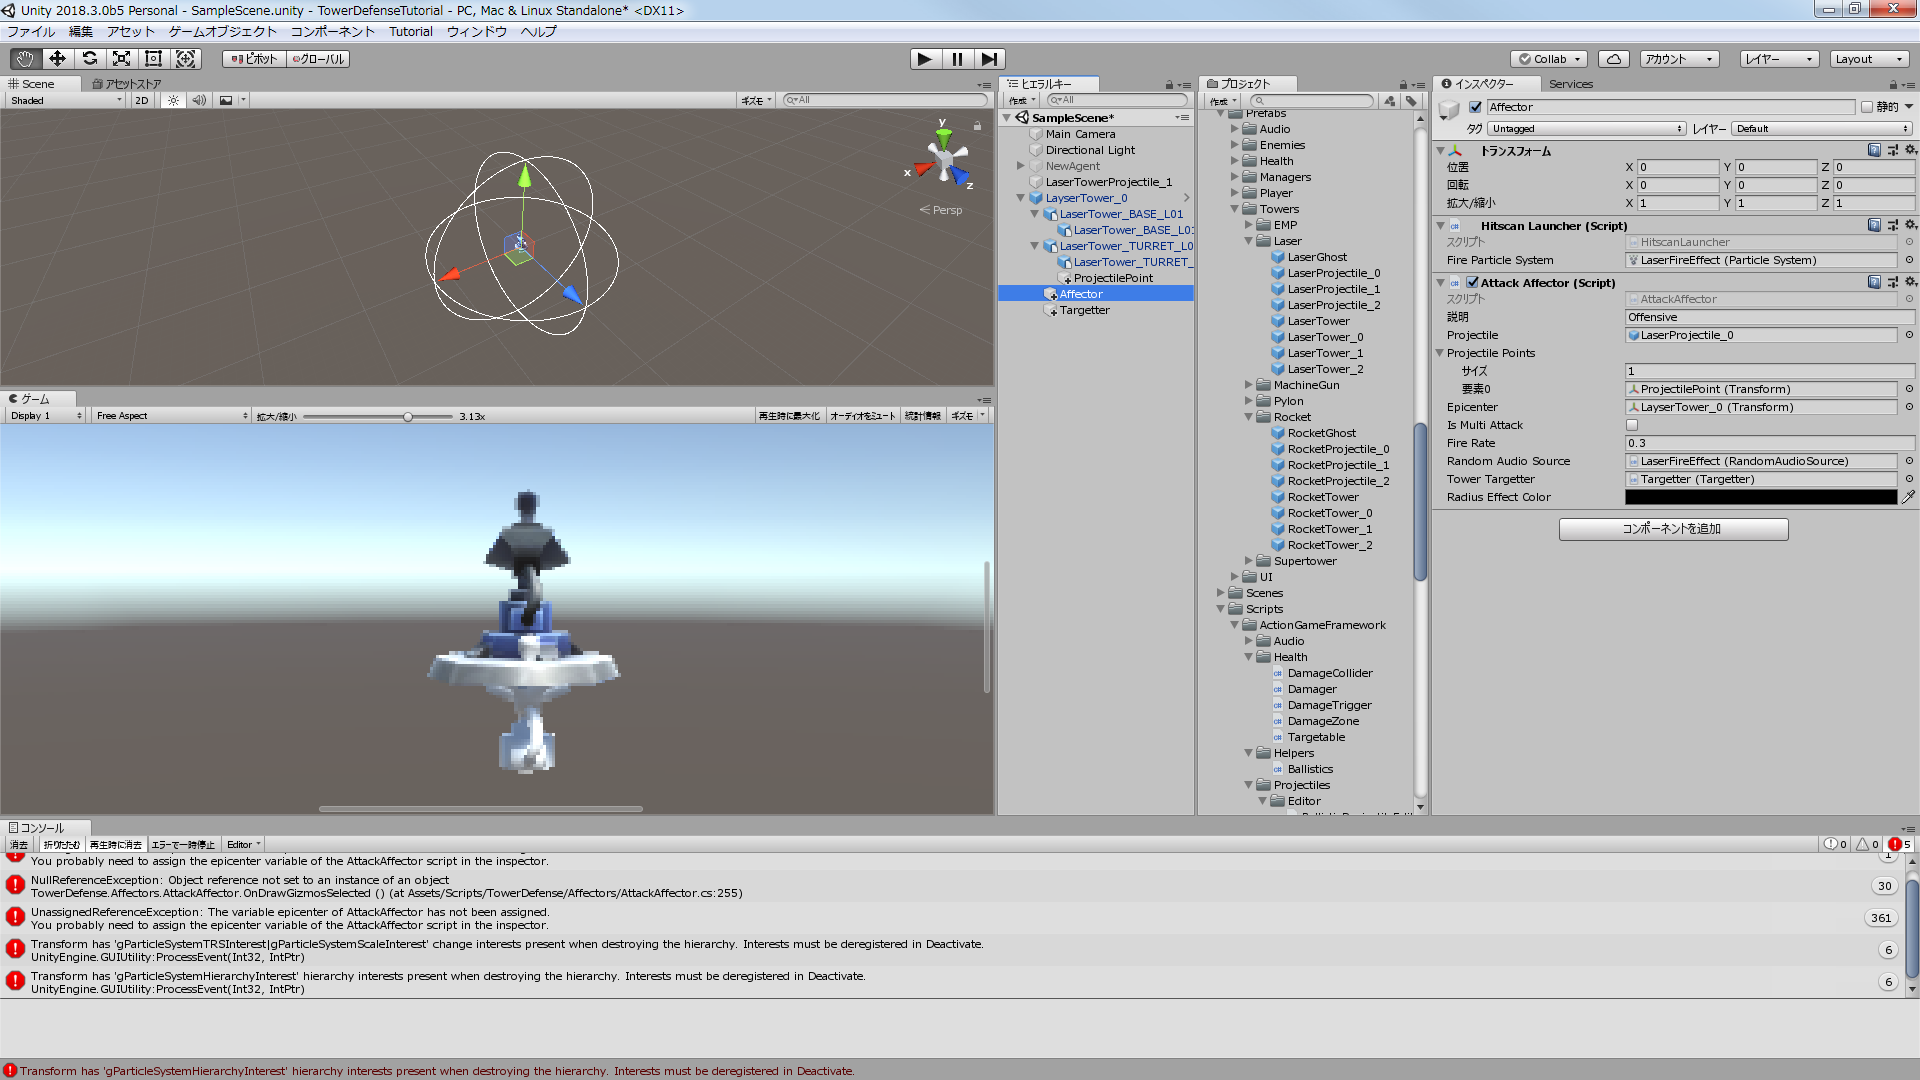
Task: Open Hitscan Launcher preset icon
Action: [1892, 225]
